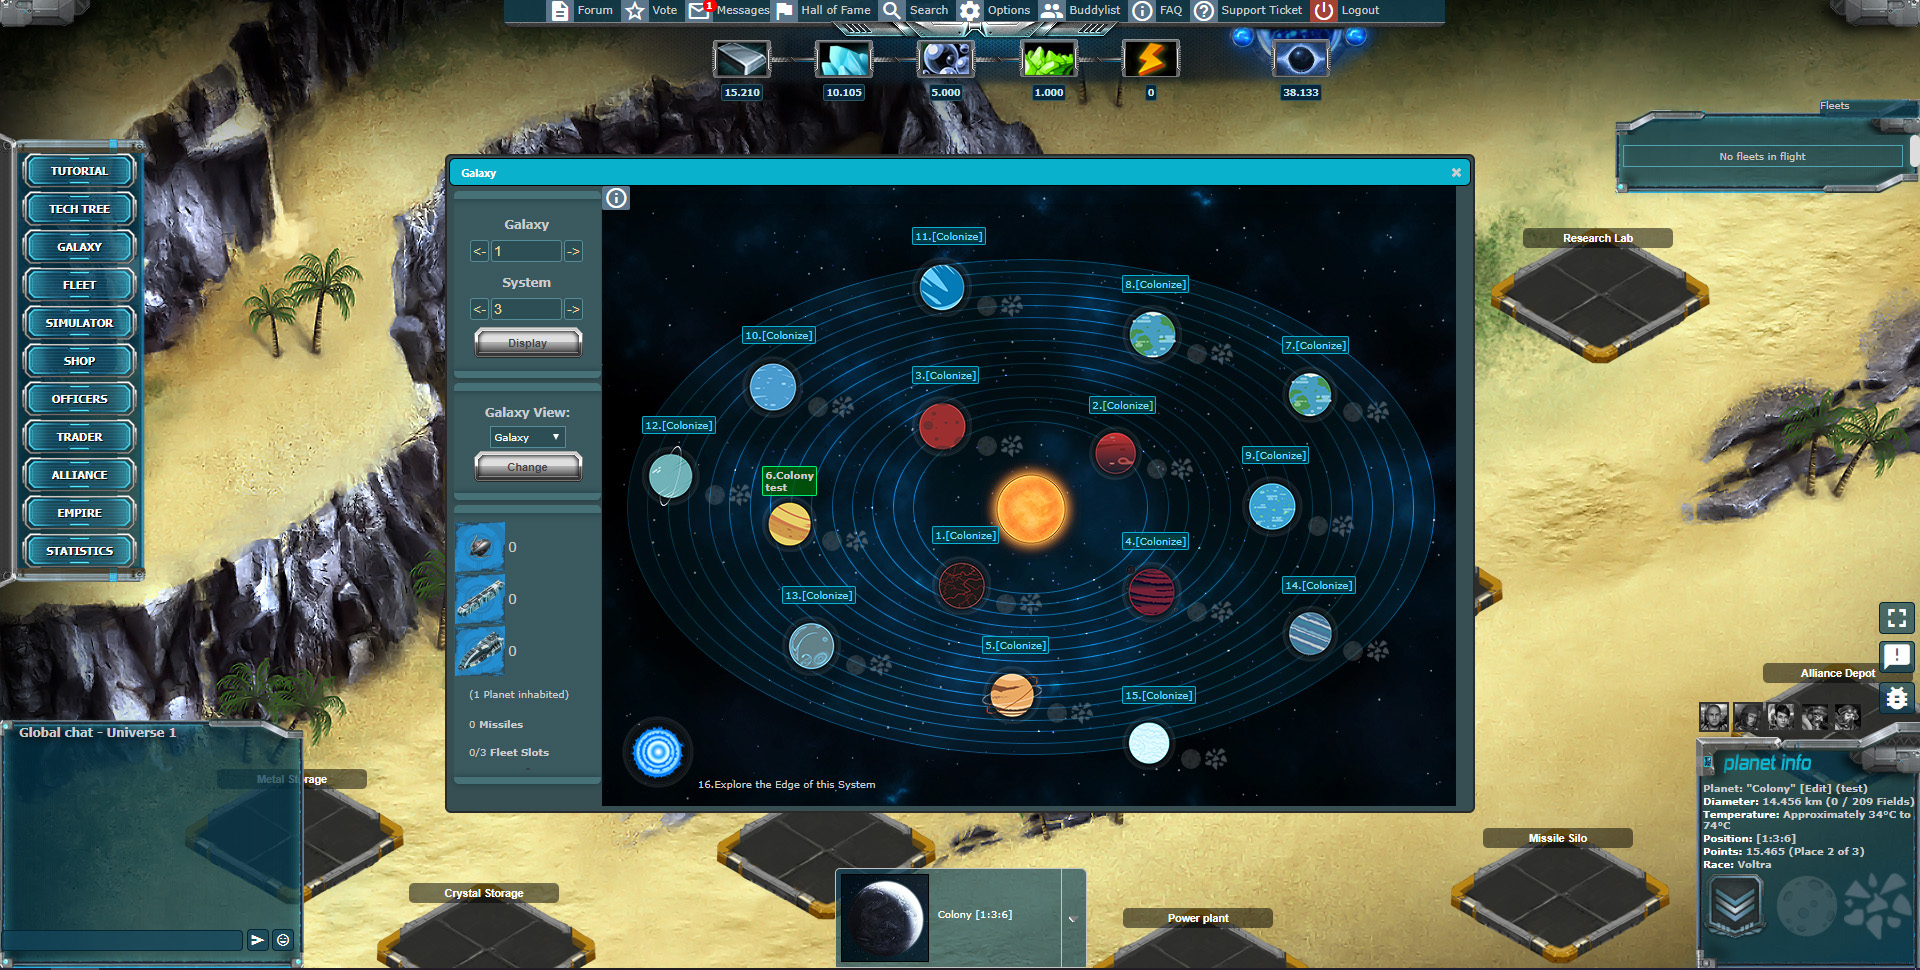Go to previous galaxy arrow

click(x=479, y=251)
